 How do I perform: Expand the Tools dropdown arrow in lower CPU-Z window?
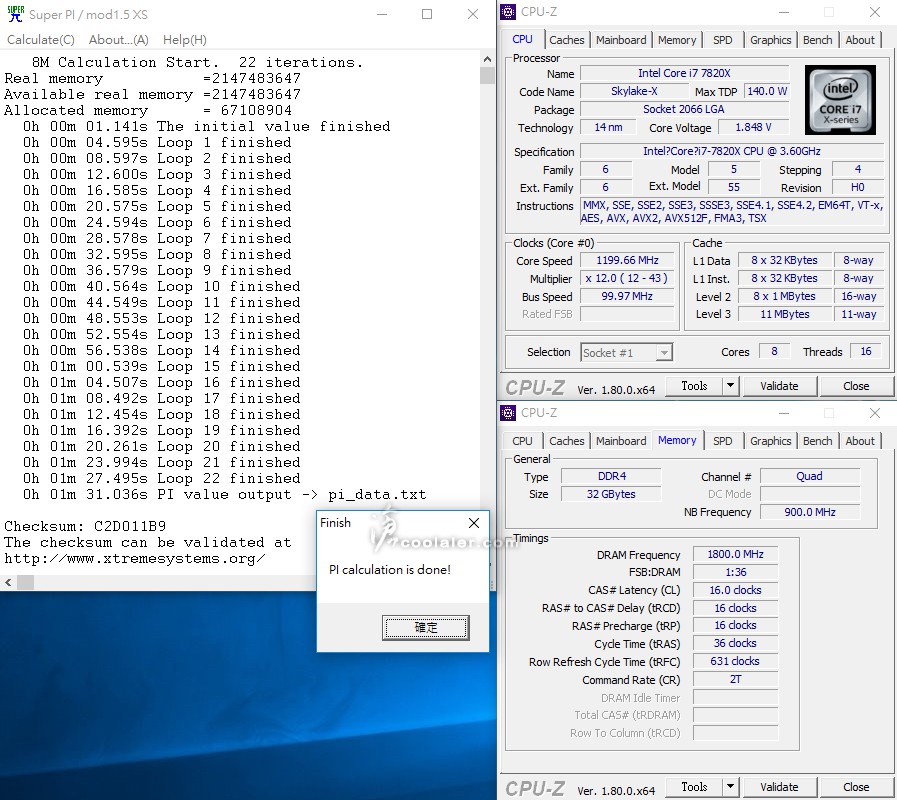click(x=731, y=787)
